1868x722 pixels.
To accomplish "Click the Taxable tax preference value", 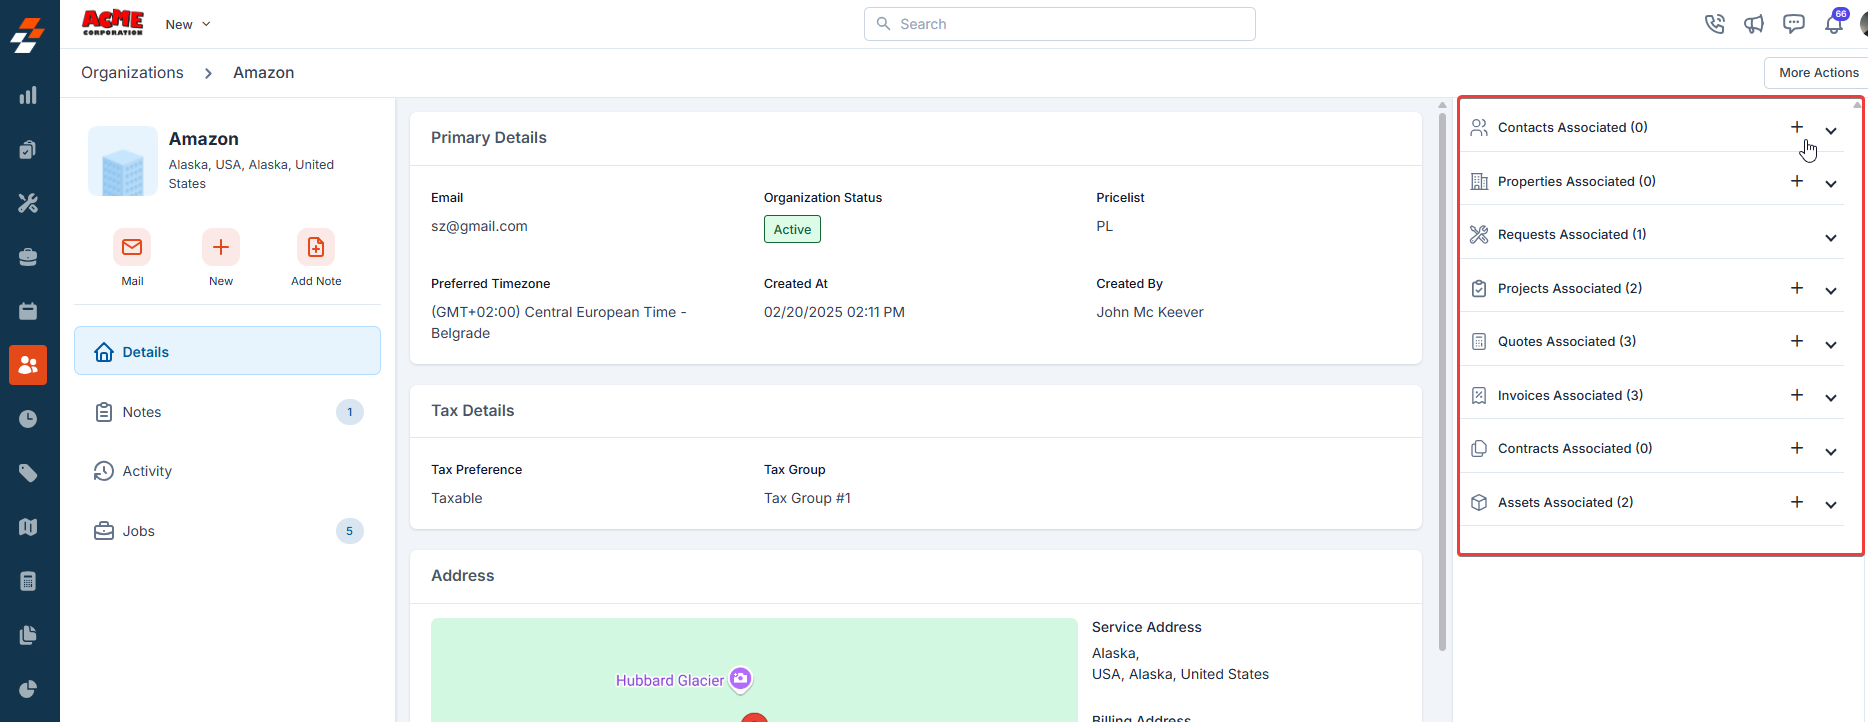I will click(457, 499).
